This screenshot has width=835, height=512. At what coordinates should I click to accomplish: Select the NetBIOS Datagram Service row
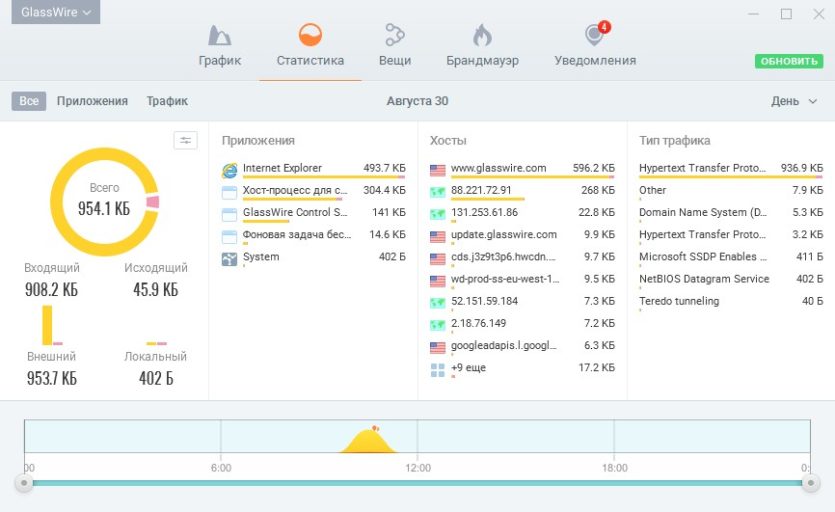pyautogui.click(x=731, y=279)
